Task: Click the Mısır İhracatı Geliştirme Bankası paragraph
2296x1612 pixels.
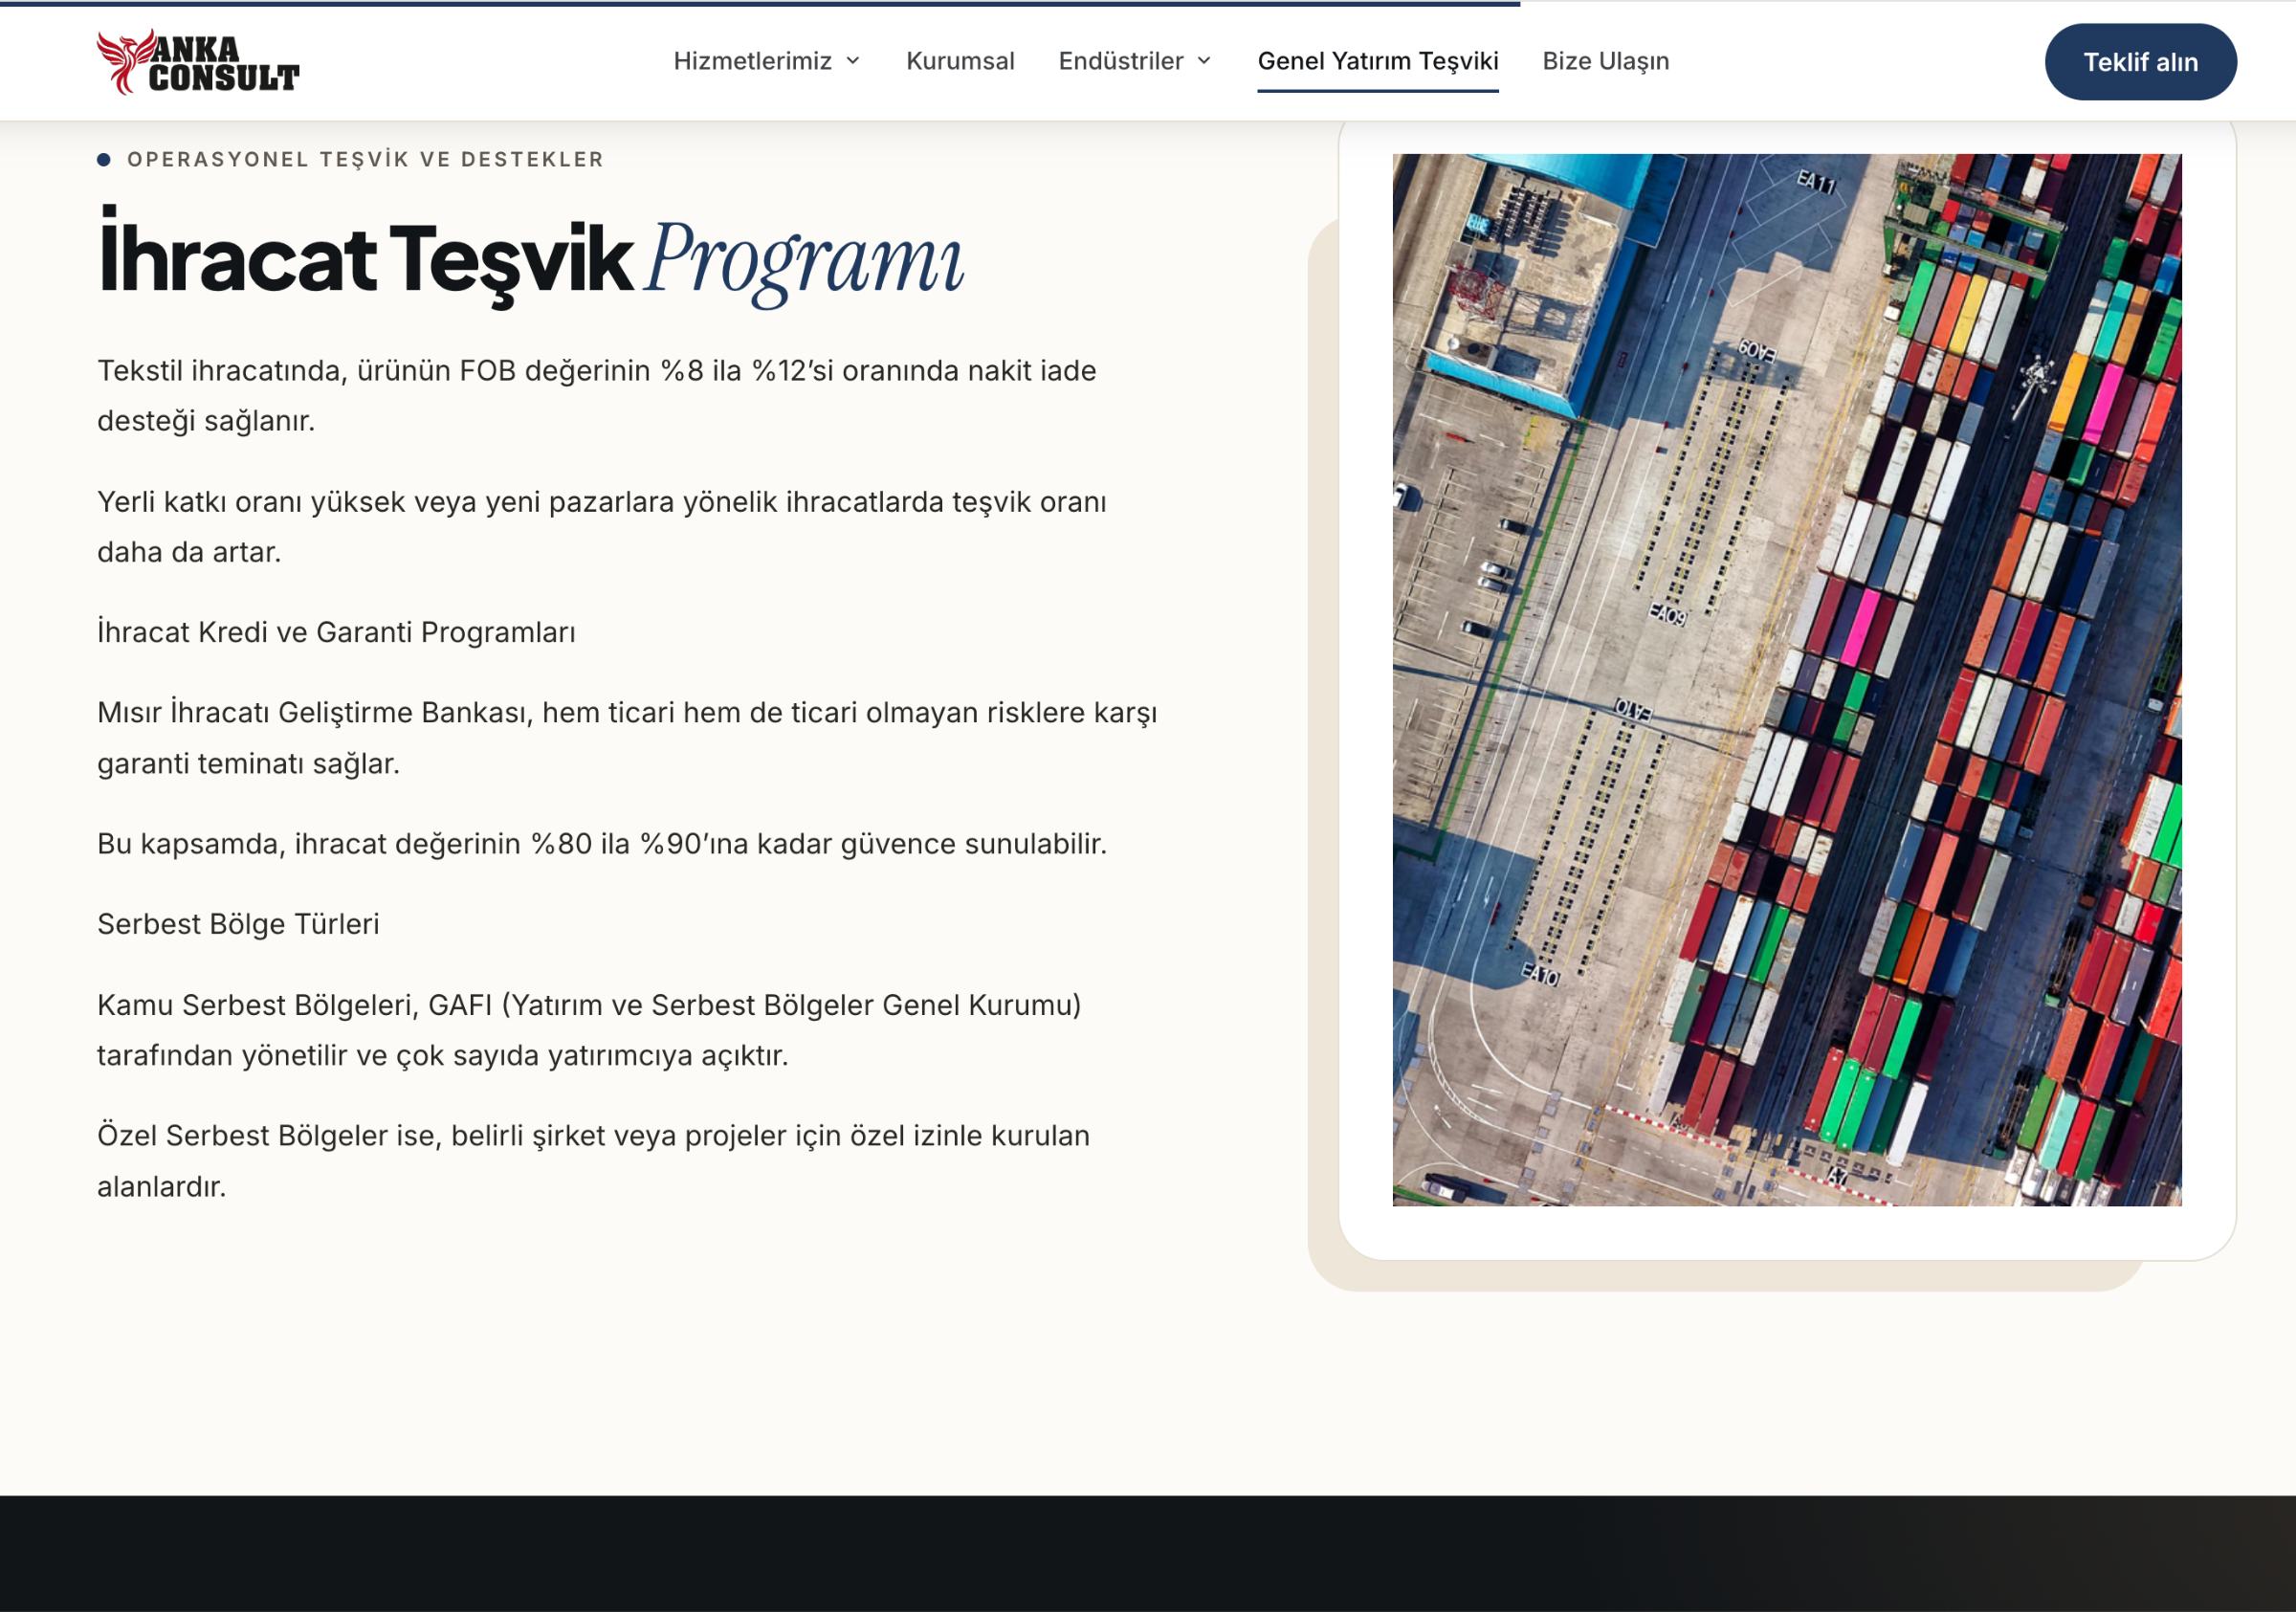Action: 627,738
